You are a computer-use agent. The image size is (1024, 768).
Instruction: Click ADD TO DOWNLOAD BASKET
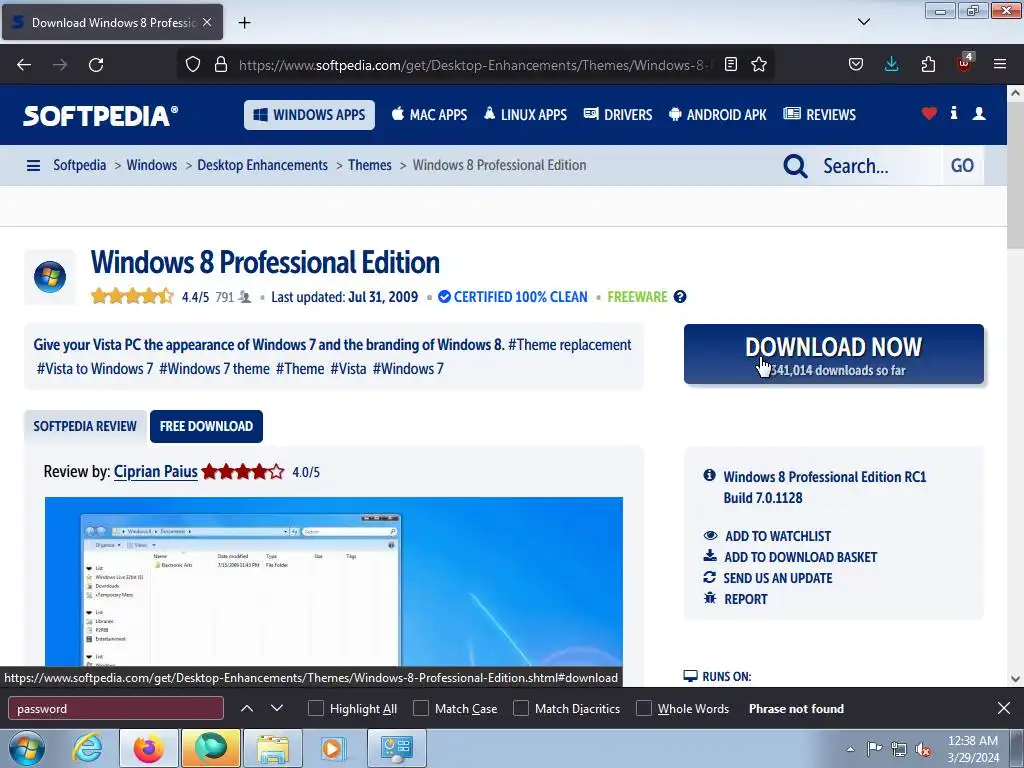(x=790, y=557)
